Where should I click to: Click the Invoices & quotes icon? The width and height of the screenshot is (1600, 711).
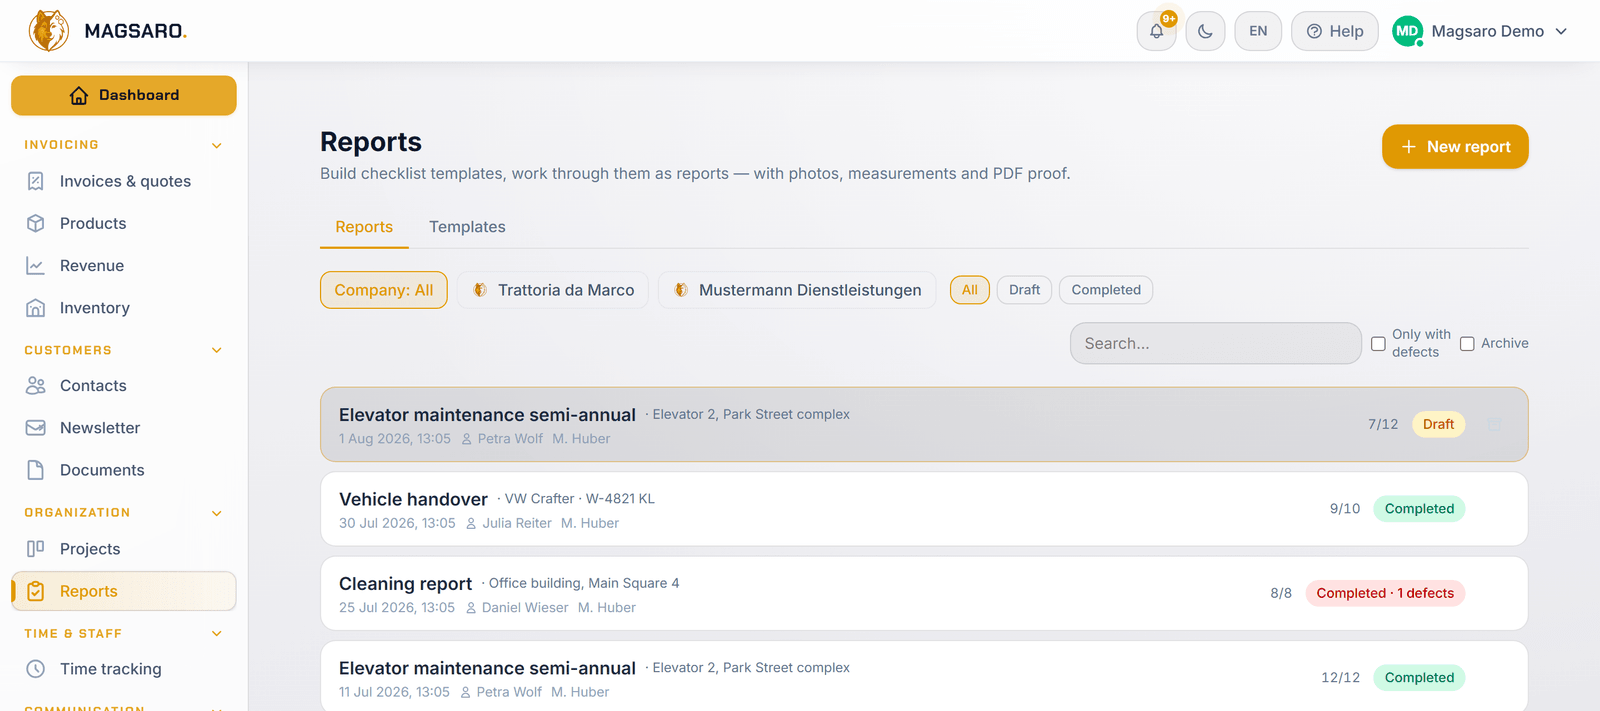click(36, 181)
